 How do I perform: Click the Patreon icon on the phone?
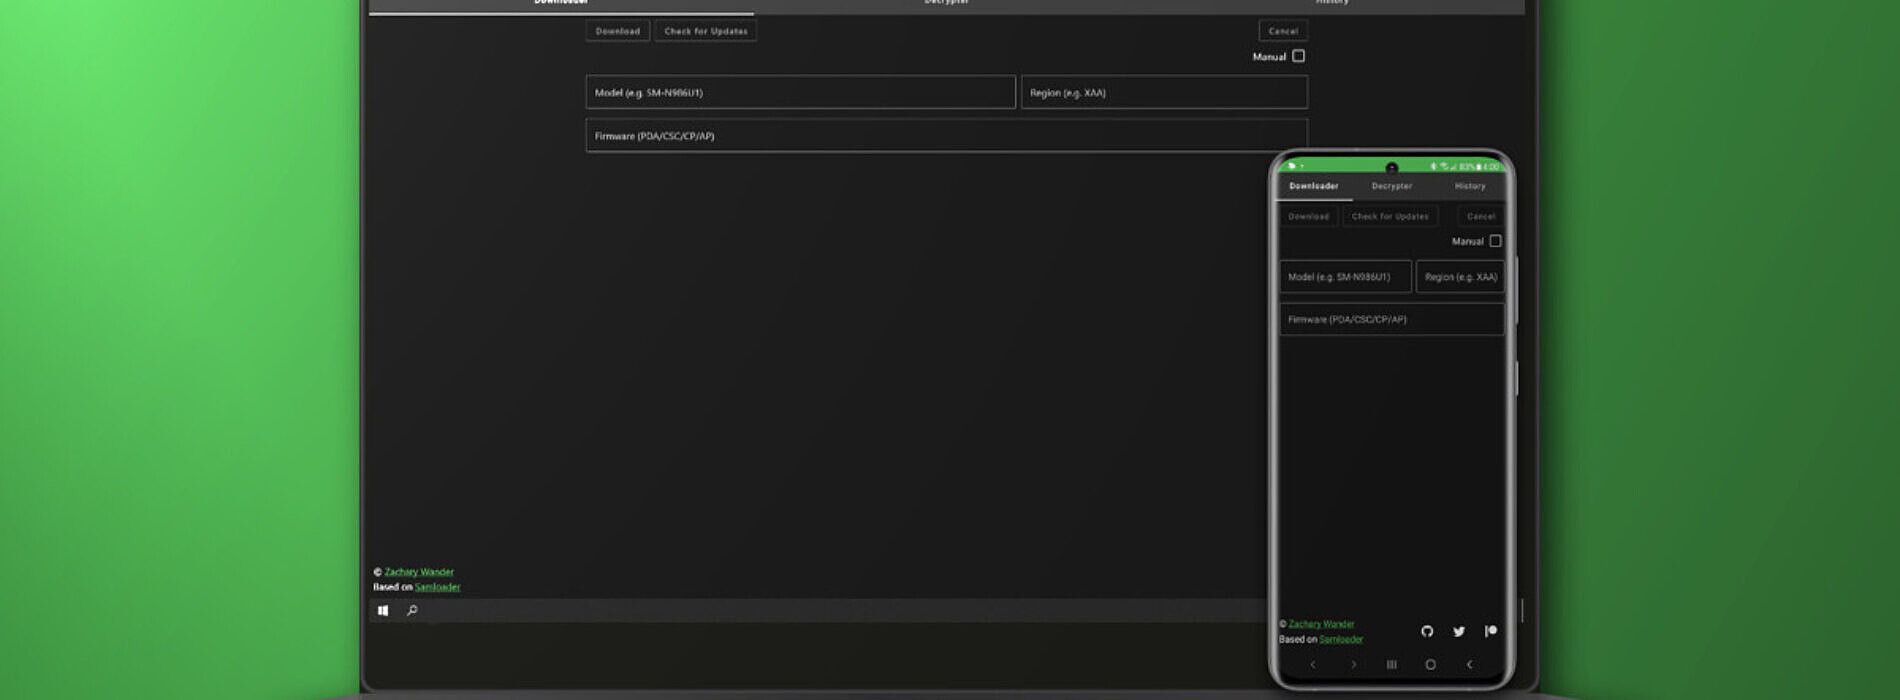1490,631
